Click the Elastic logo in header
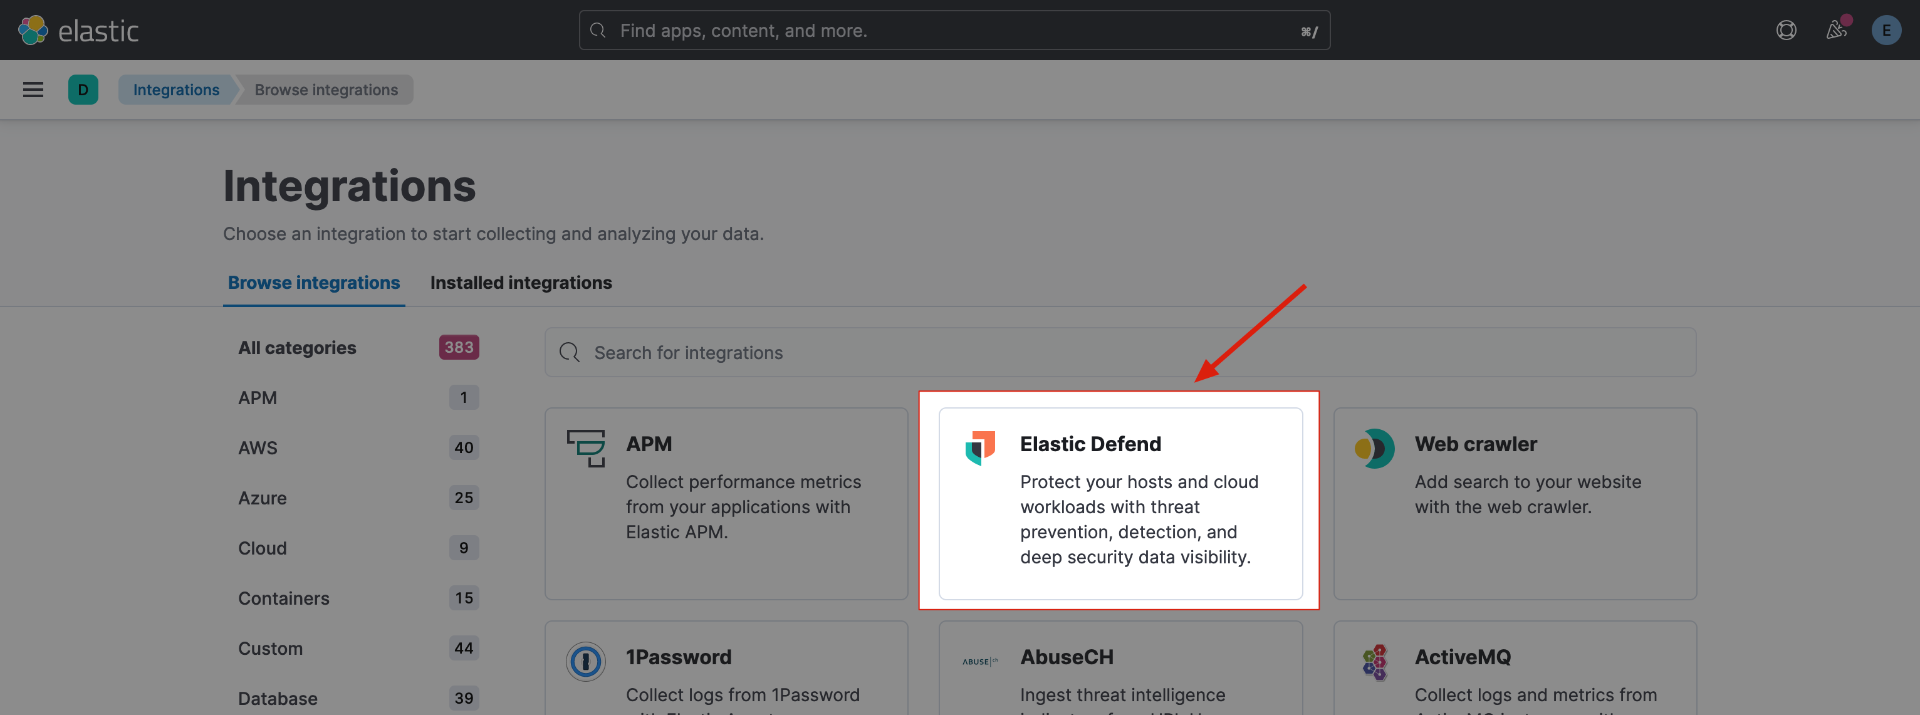The height and width of the screenshot is (715, 1920). [x=78, y=30]
